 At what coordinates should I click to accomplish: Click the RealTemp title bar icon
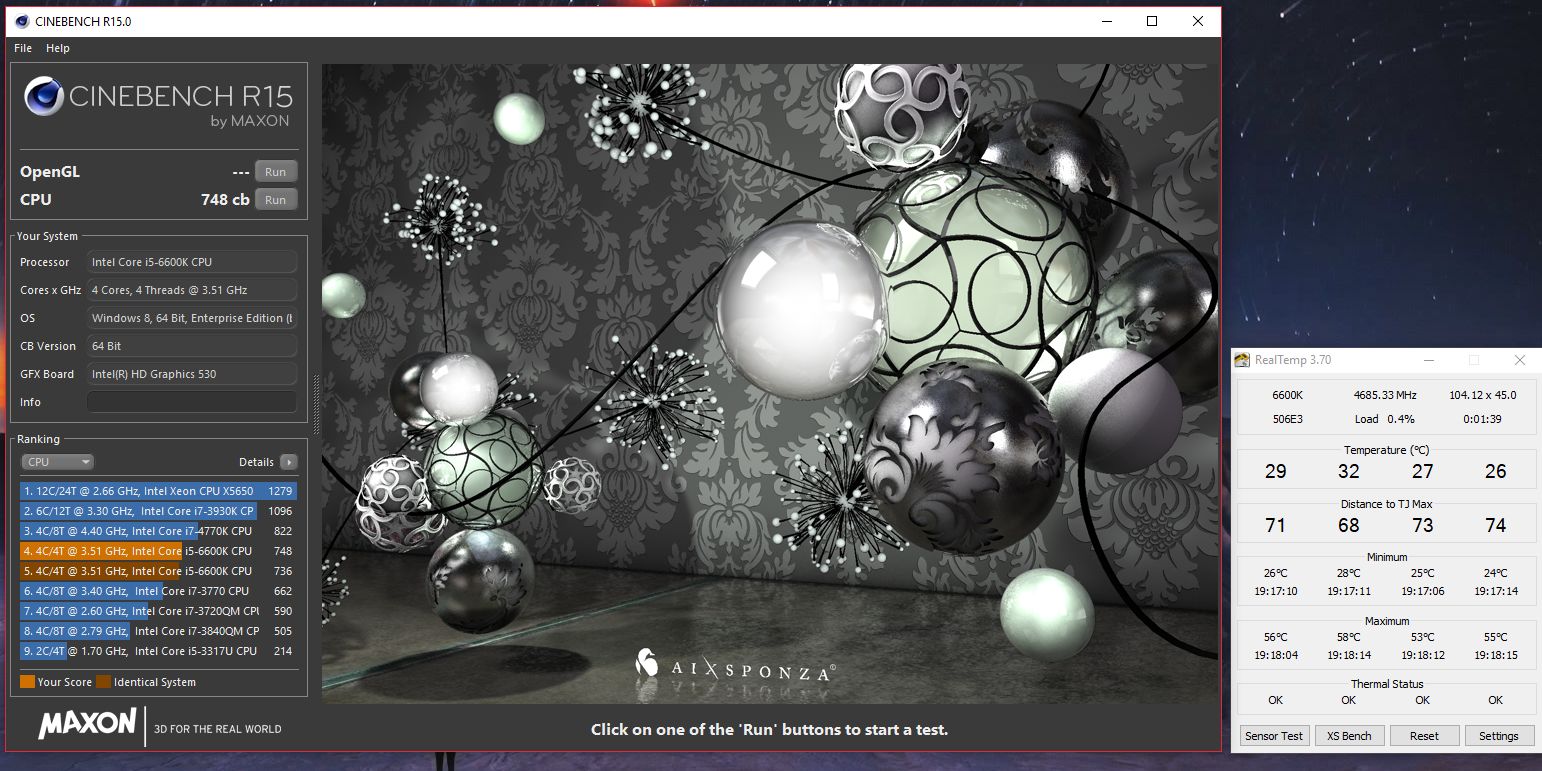click(1242, 360)
